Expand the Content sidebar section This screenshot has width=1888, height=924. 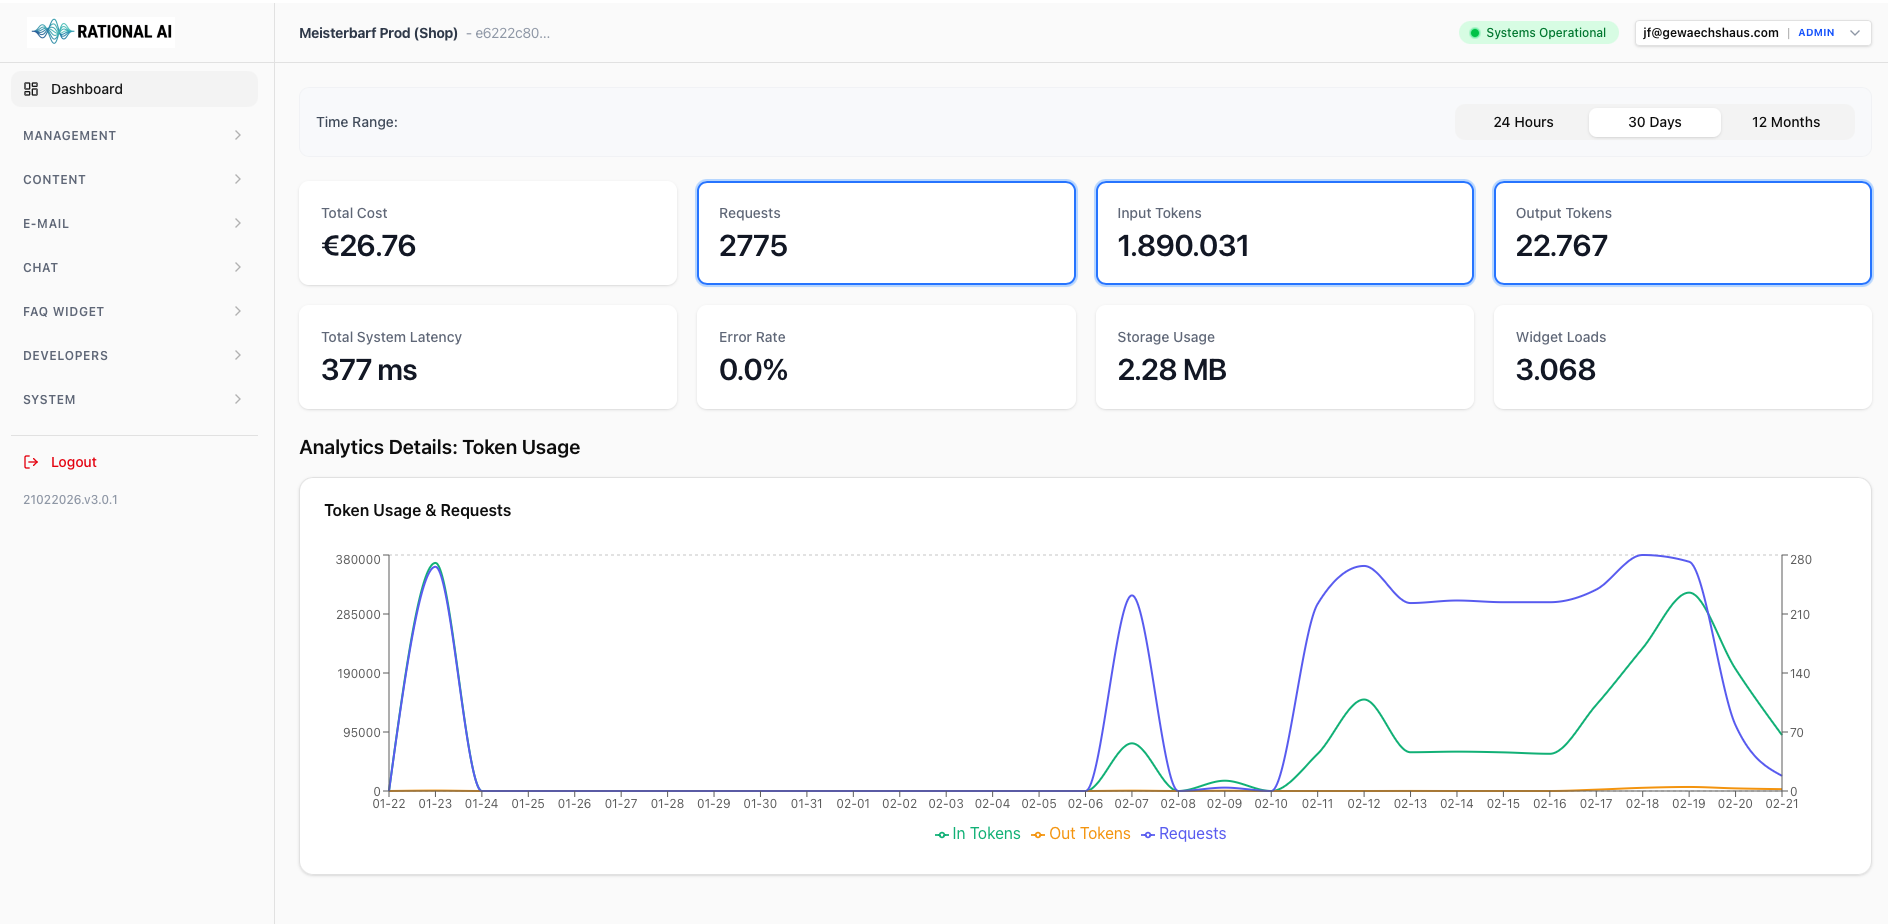(133, 180)
